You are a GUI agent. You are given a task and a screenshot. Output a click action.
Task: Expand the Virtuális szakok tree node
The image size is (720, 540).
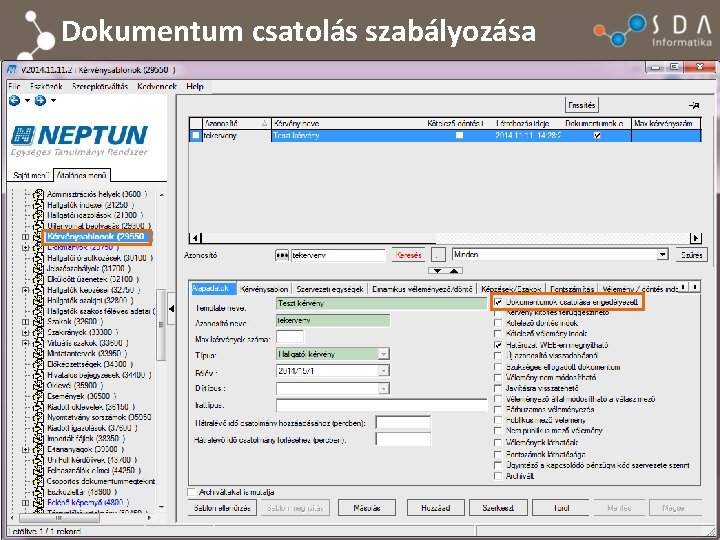(25, 343)
